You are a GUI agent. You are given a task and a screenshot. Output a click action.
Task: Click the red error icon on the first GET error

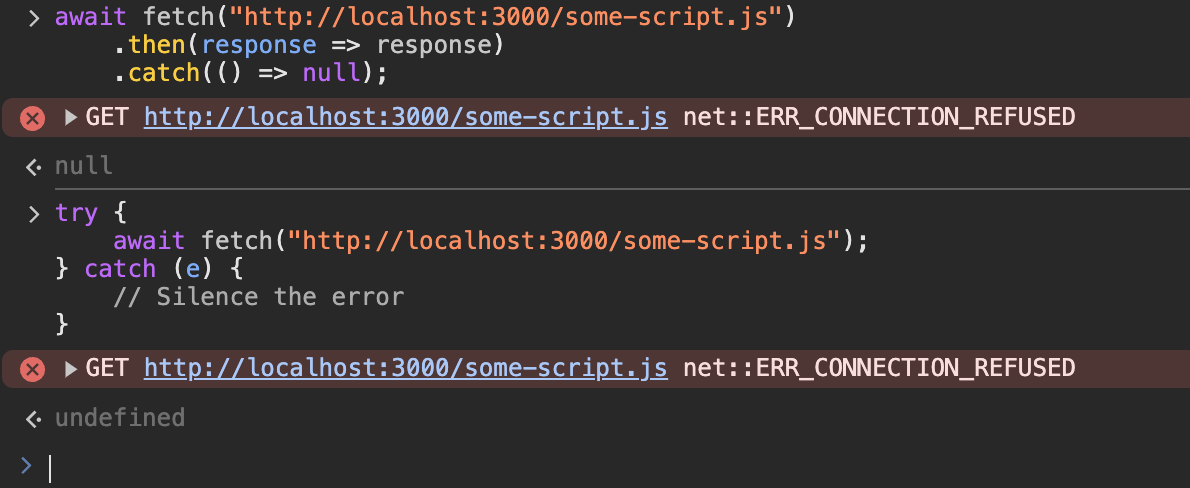click(x=32, y=118)
